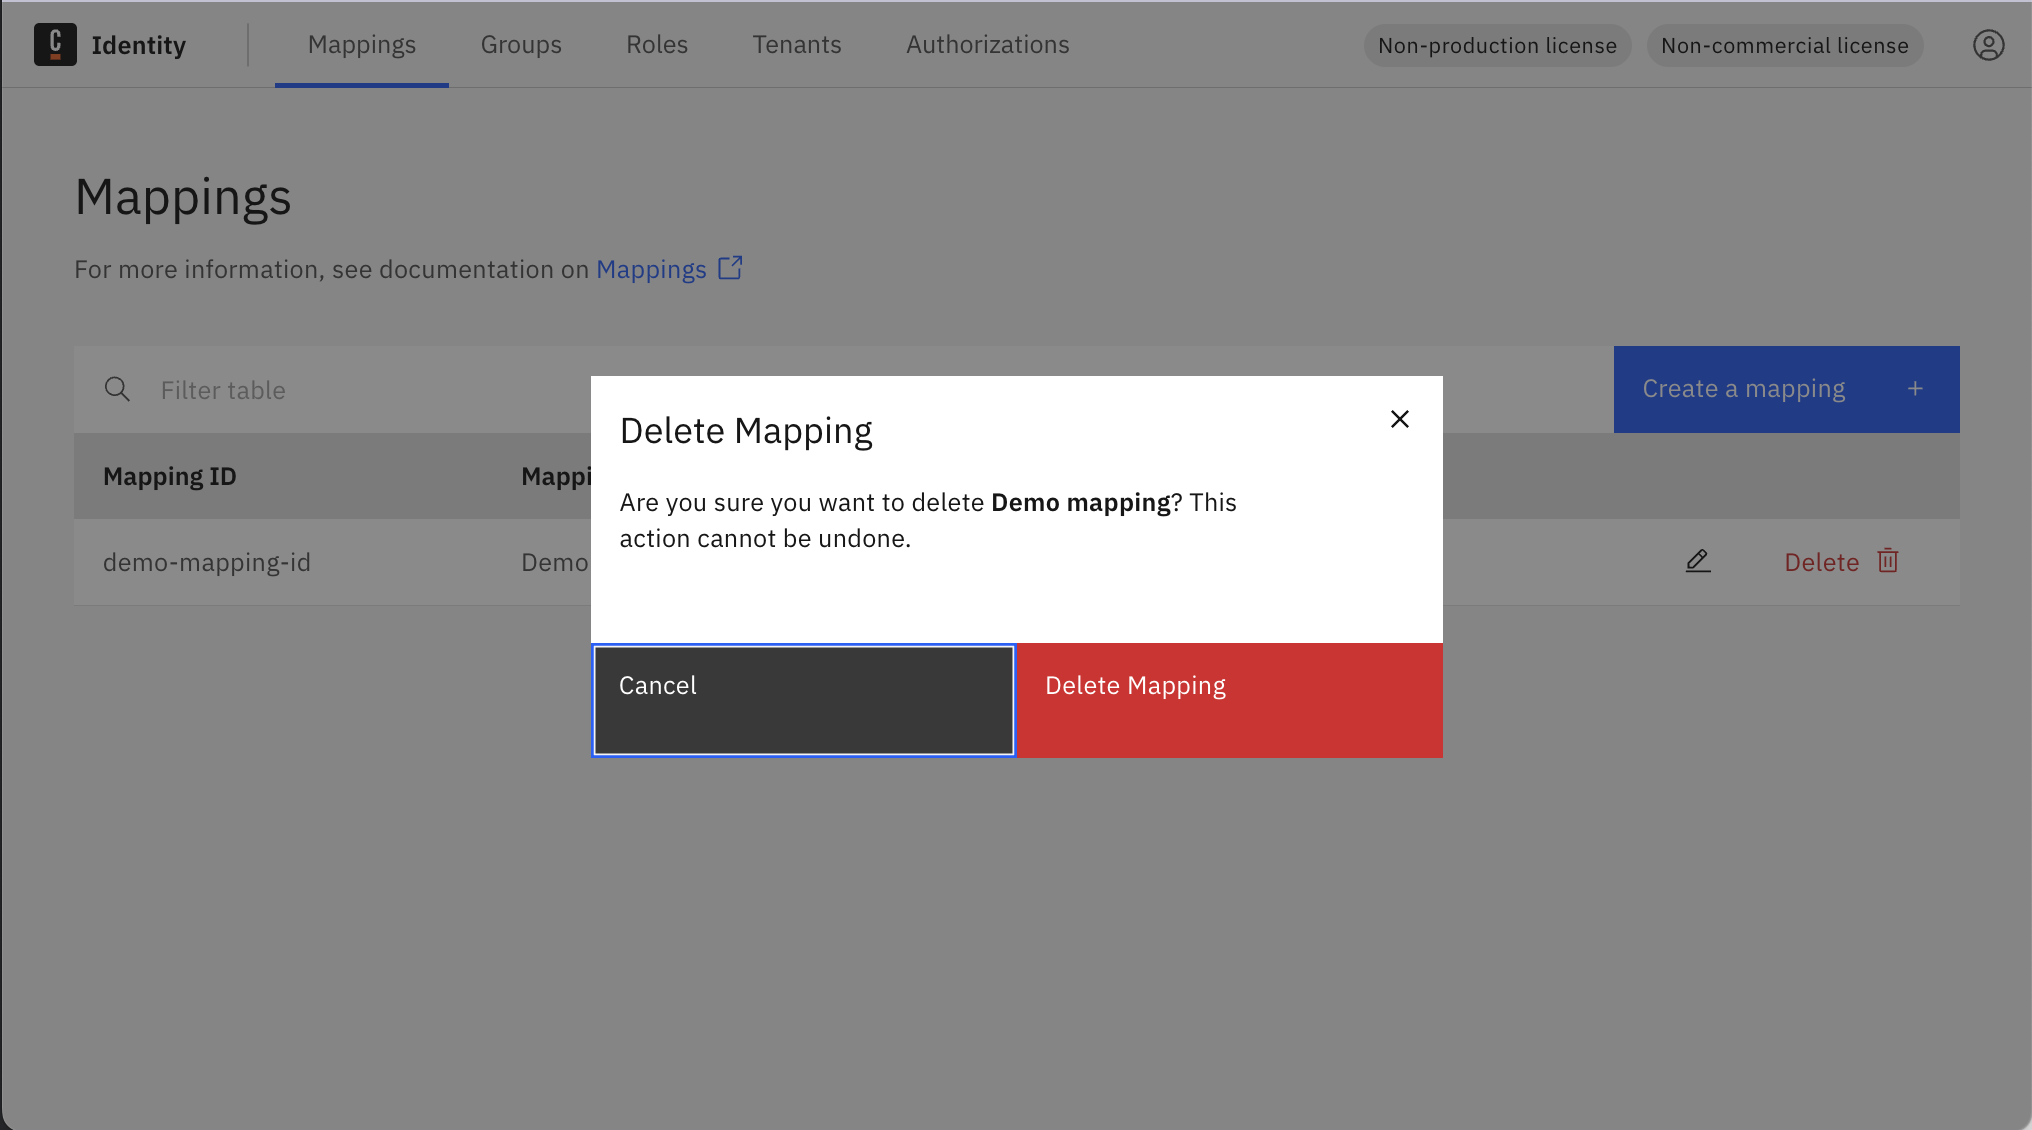
Task: Follow the Mappings documentation link
Action: coord(651,268)
